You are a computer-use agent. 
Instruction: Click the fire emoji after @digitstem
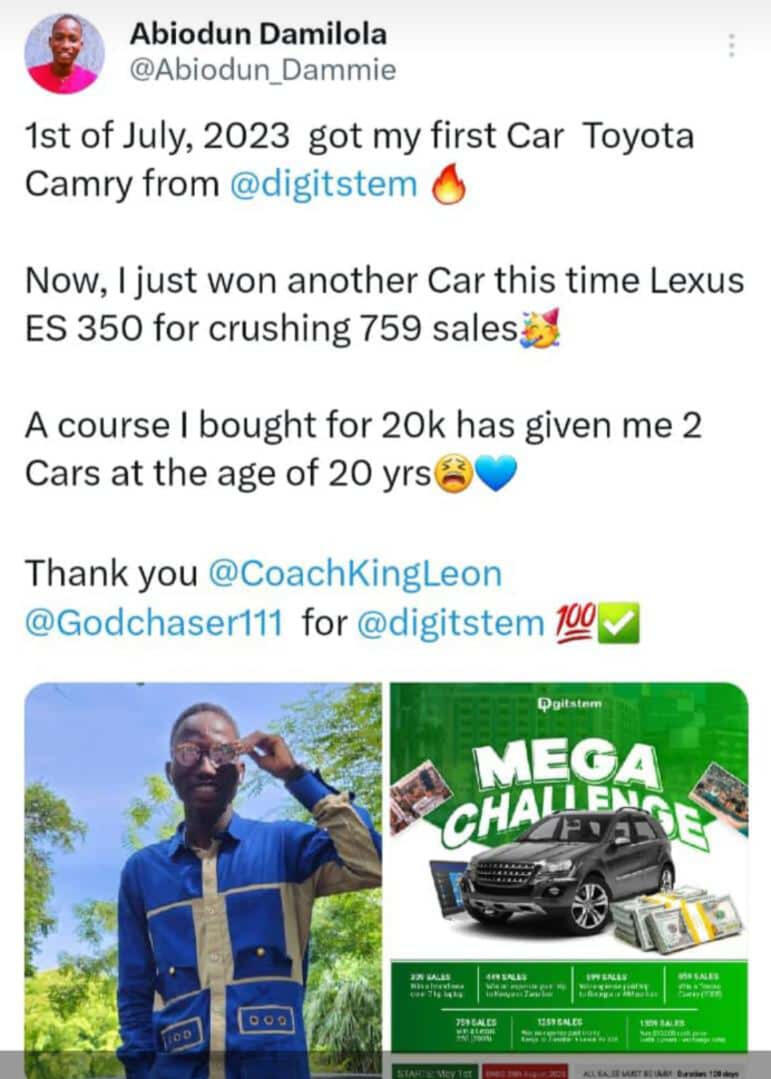[449, 184]
